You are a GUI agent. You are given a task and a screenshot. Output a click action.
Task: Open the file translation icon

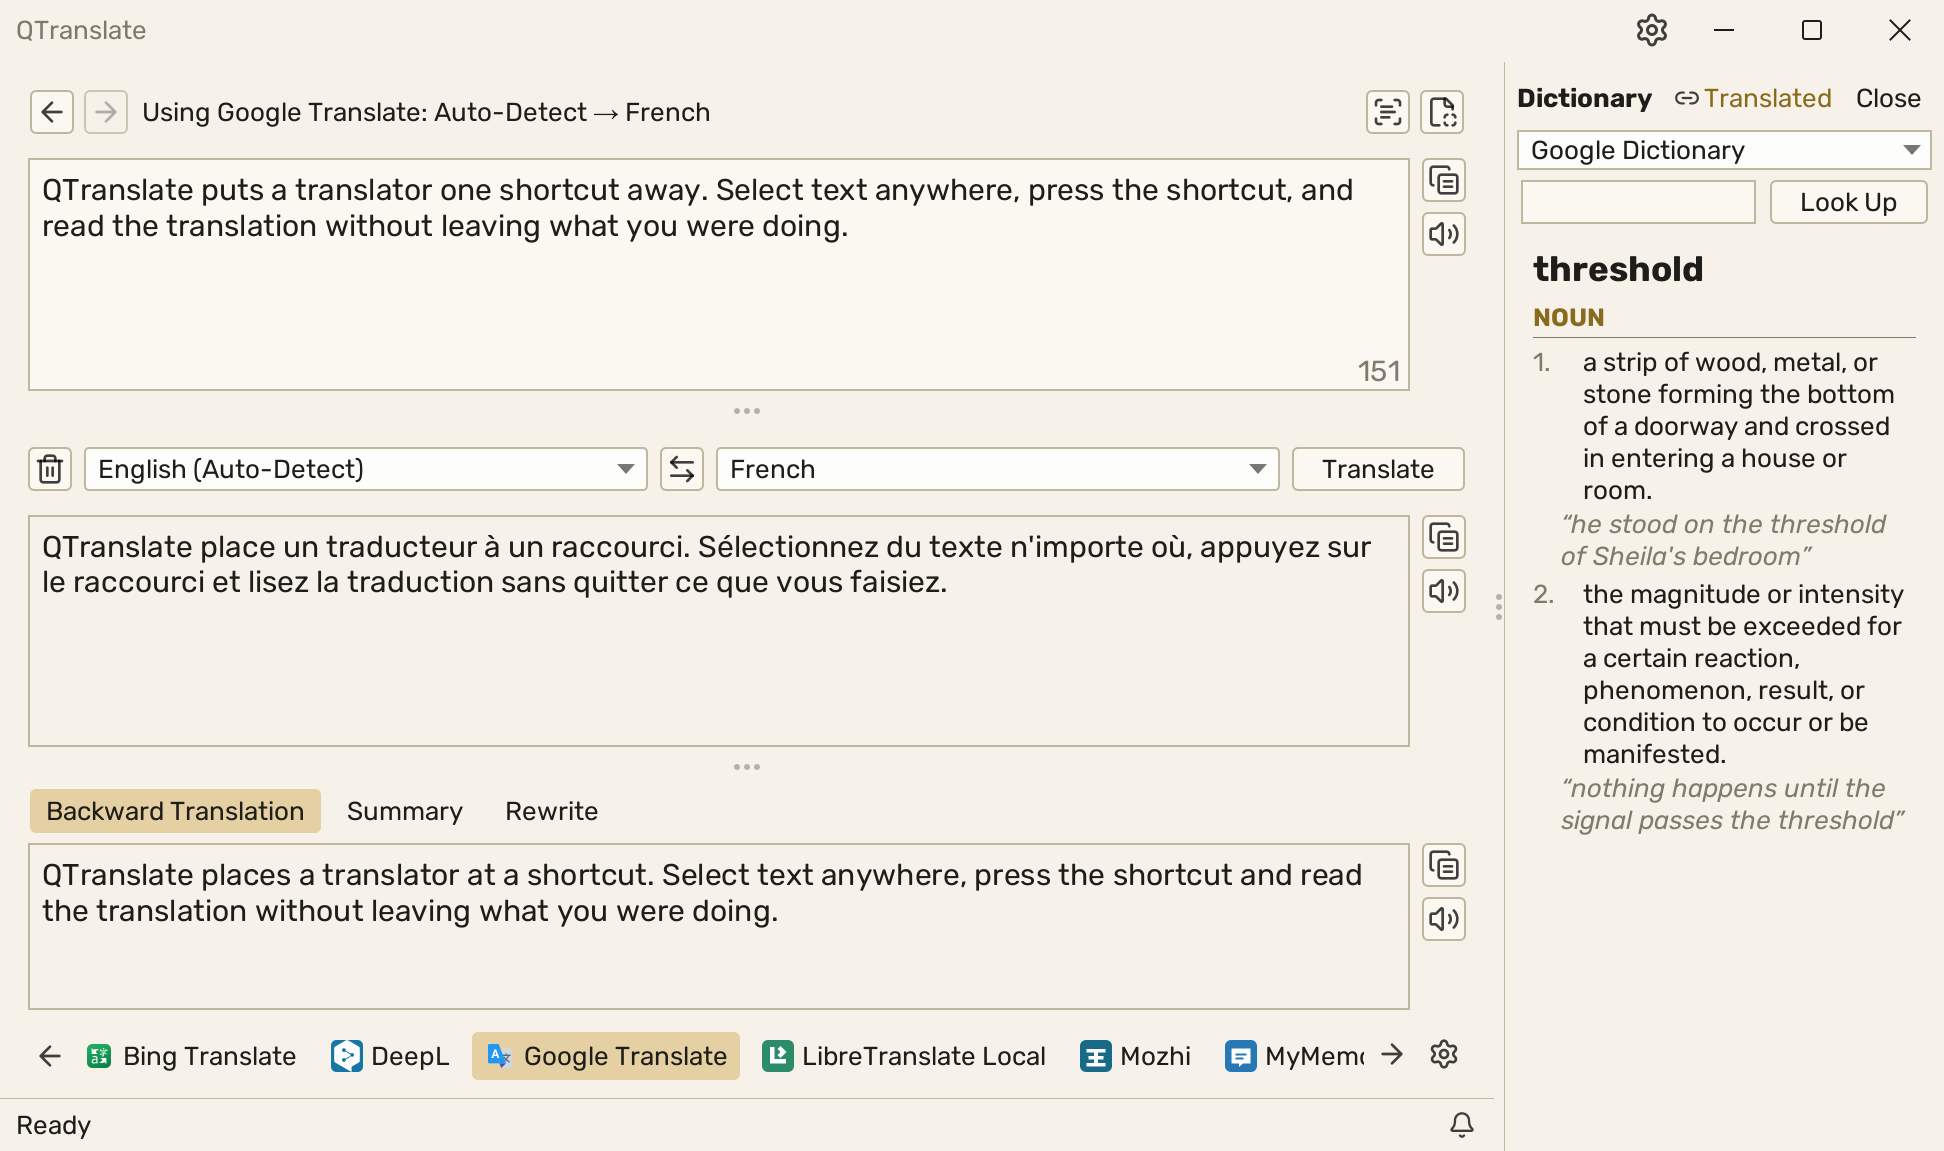[x=1442, y=112]
